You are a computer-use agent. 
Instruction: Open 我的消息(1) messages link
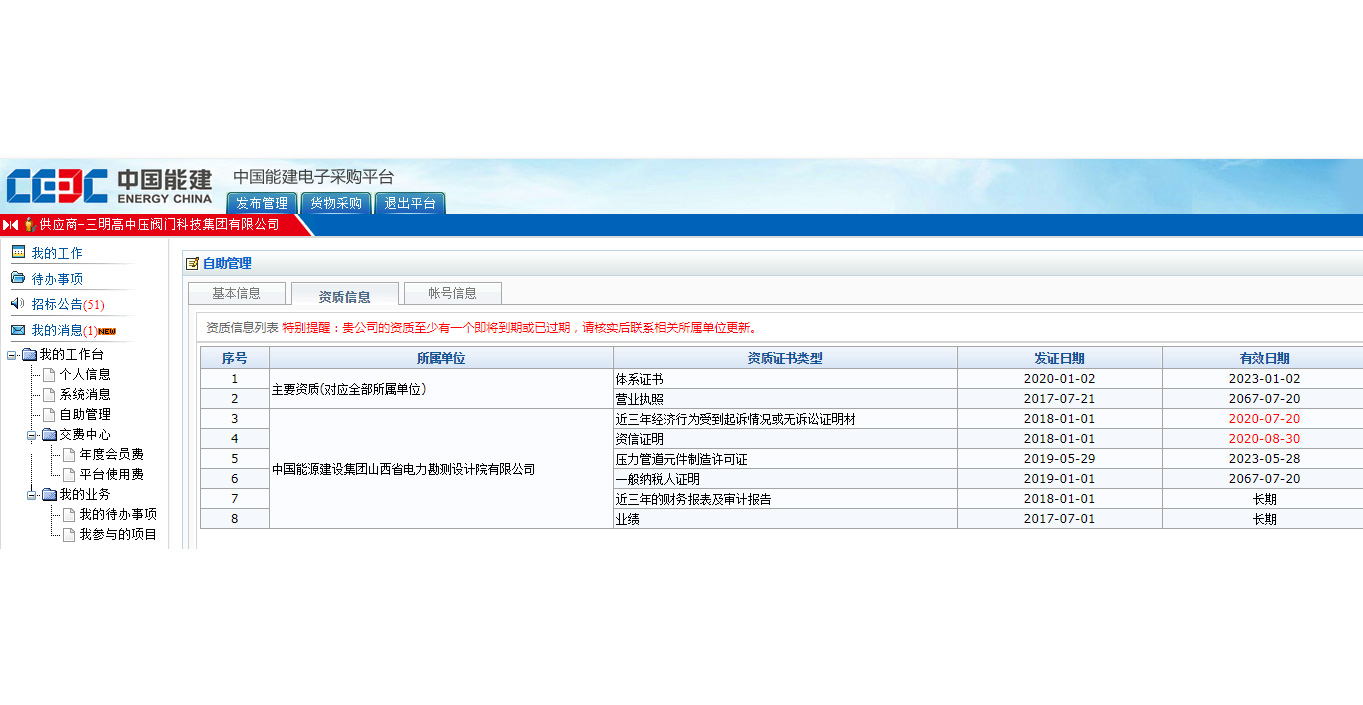(64, 330)
